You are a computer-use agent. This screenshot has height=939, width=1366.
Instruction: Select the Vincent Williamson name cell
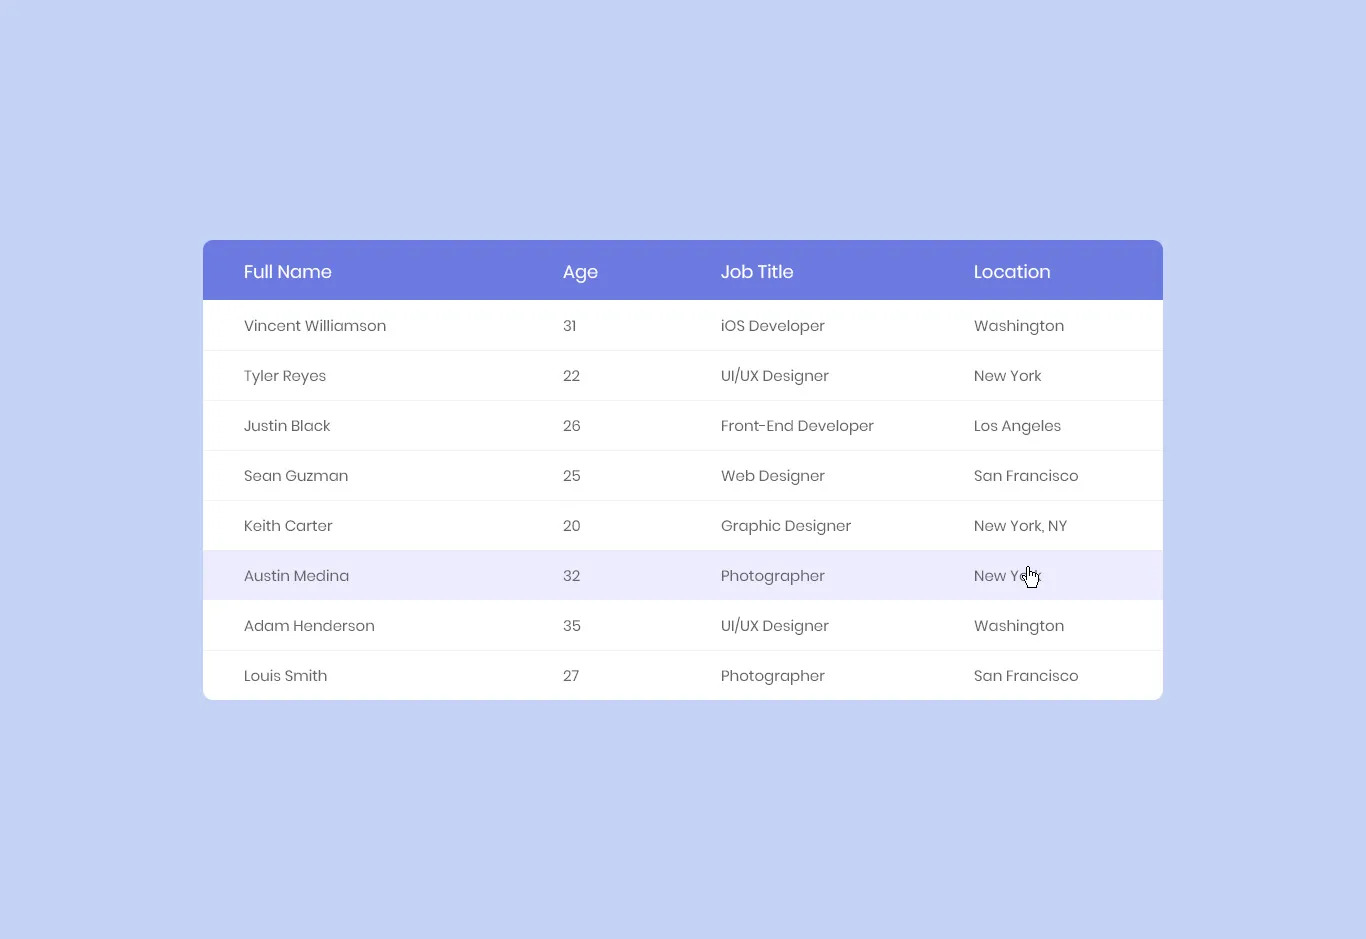(315, 326)
